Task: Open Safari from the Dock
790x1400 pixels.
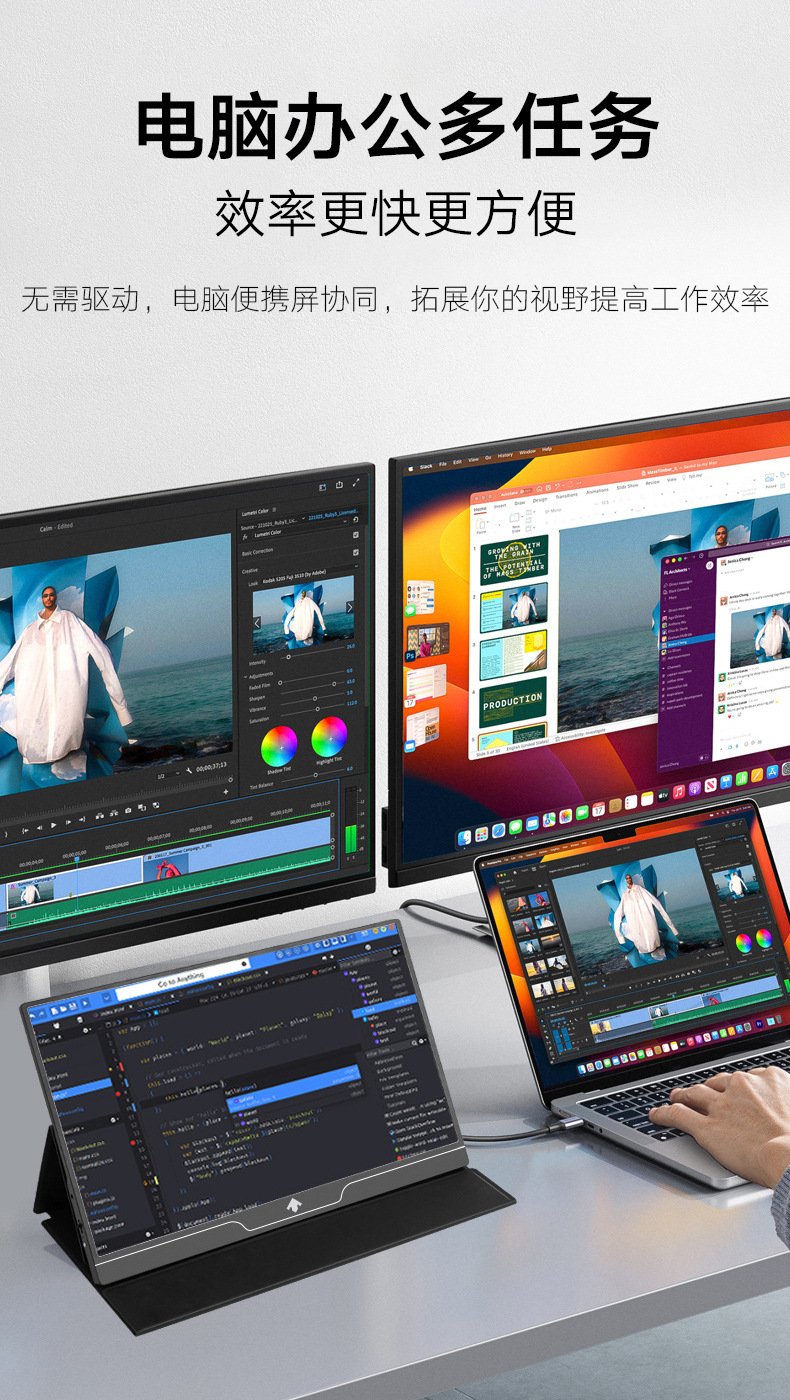Action: point(498,830)
